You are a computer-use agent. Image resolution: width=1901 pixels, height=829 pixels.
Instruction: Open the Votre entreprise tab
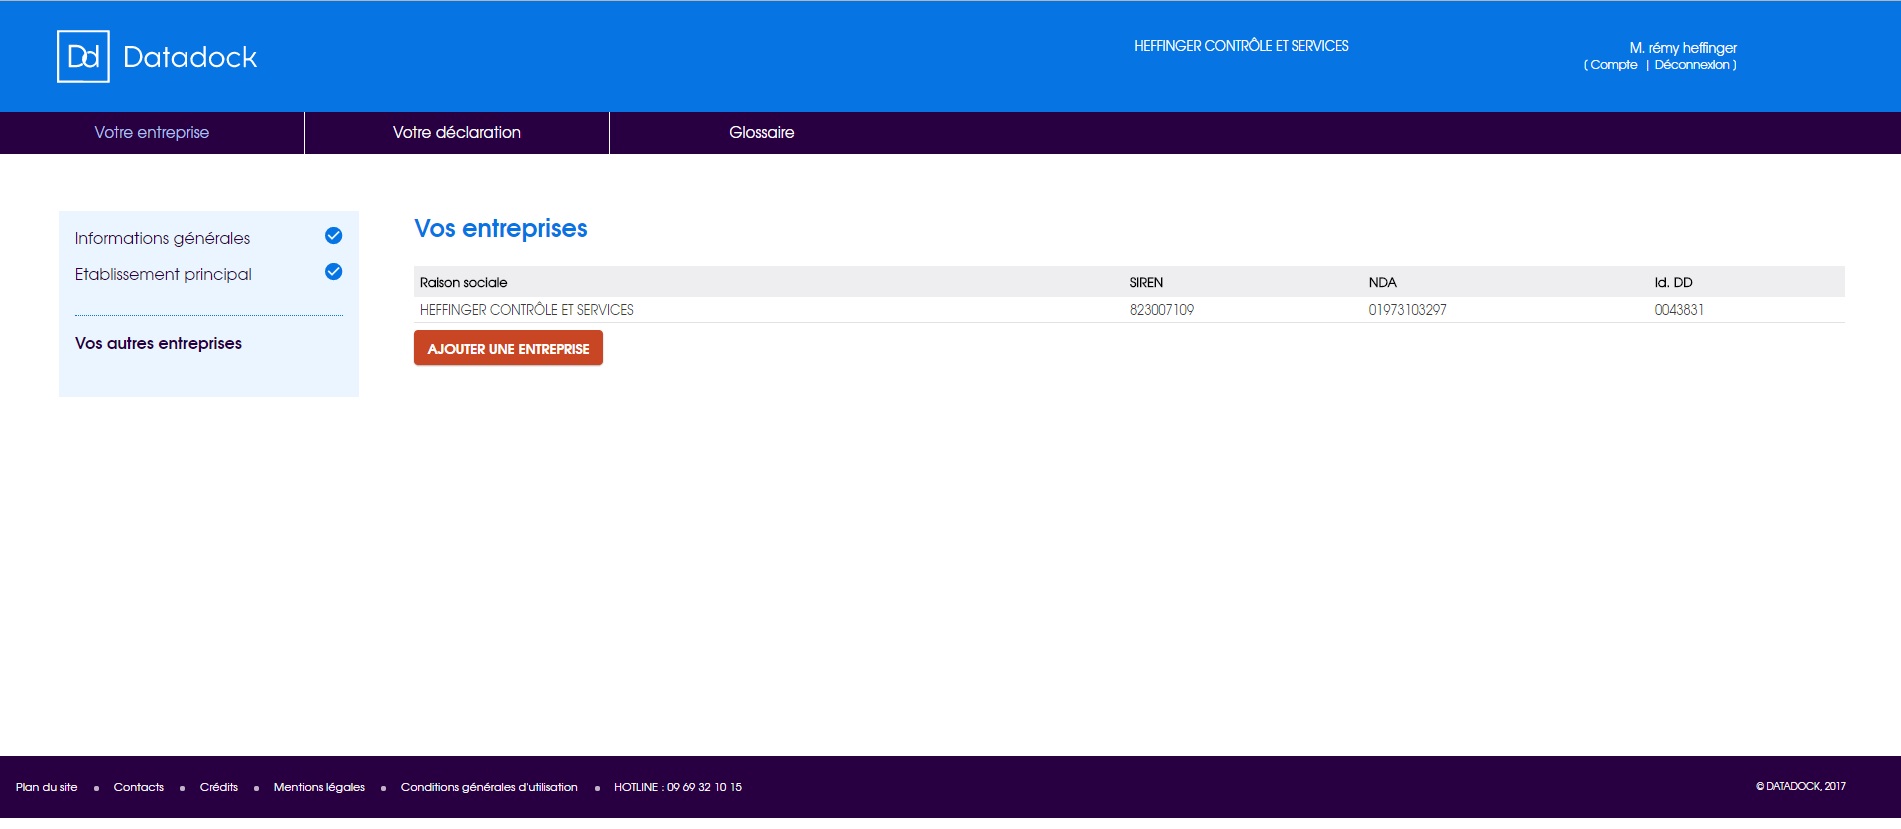click(x=152, y=133)
